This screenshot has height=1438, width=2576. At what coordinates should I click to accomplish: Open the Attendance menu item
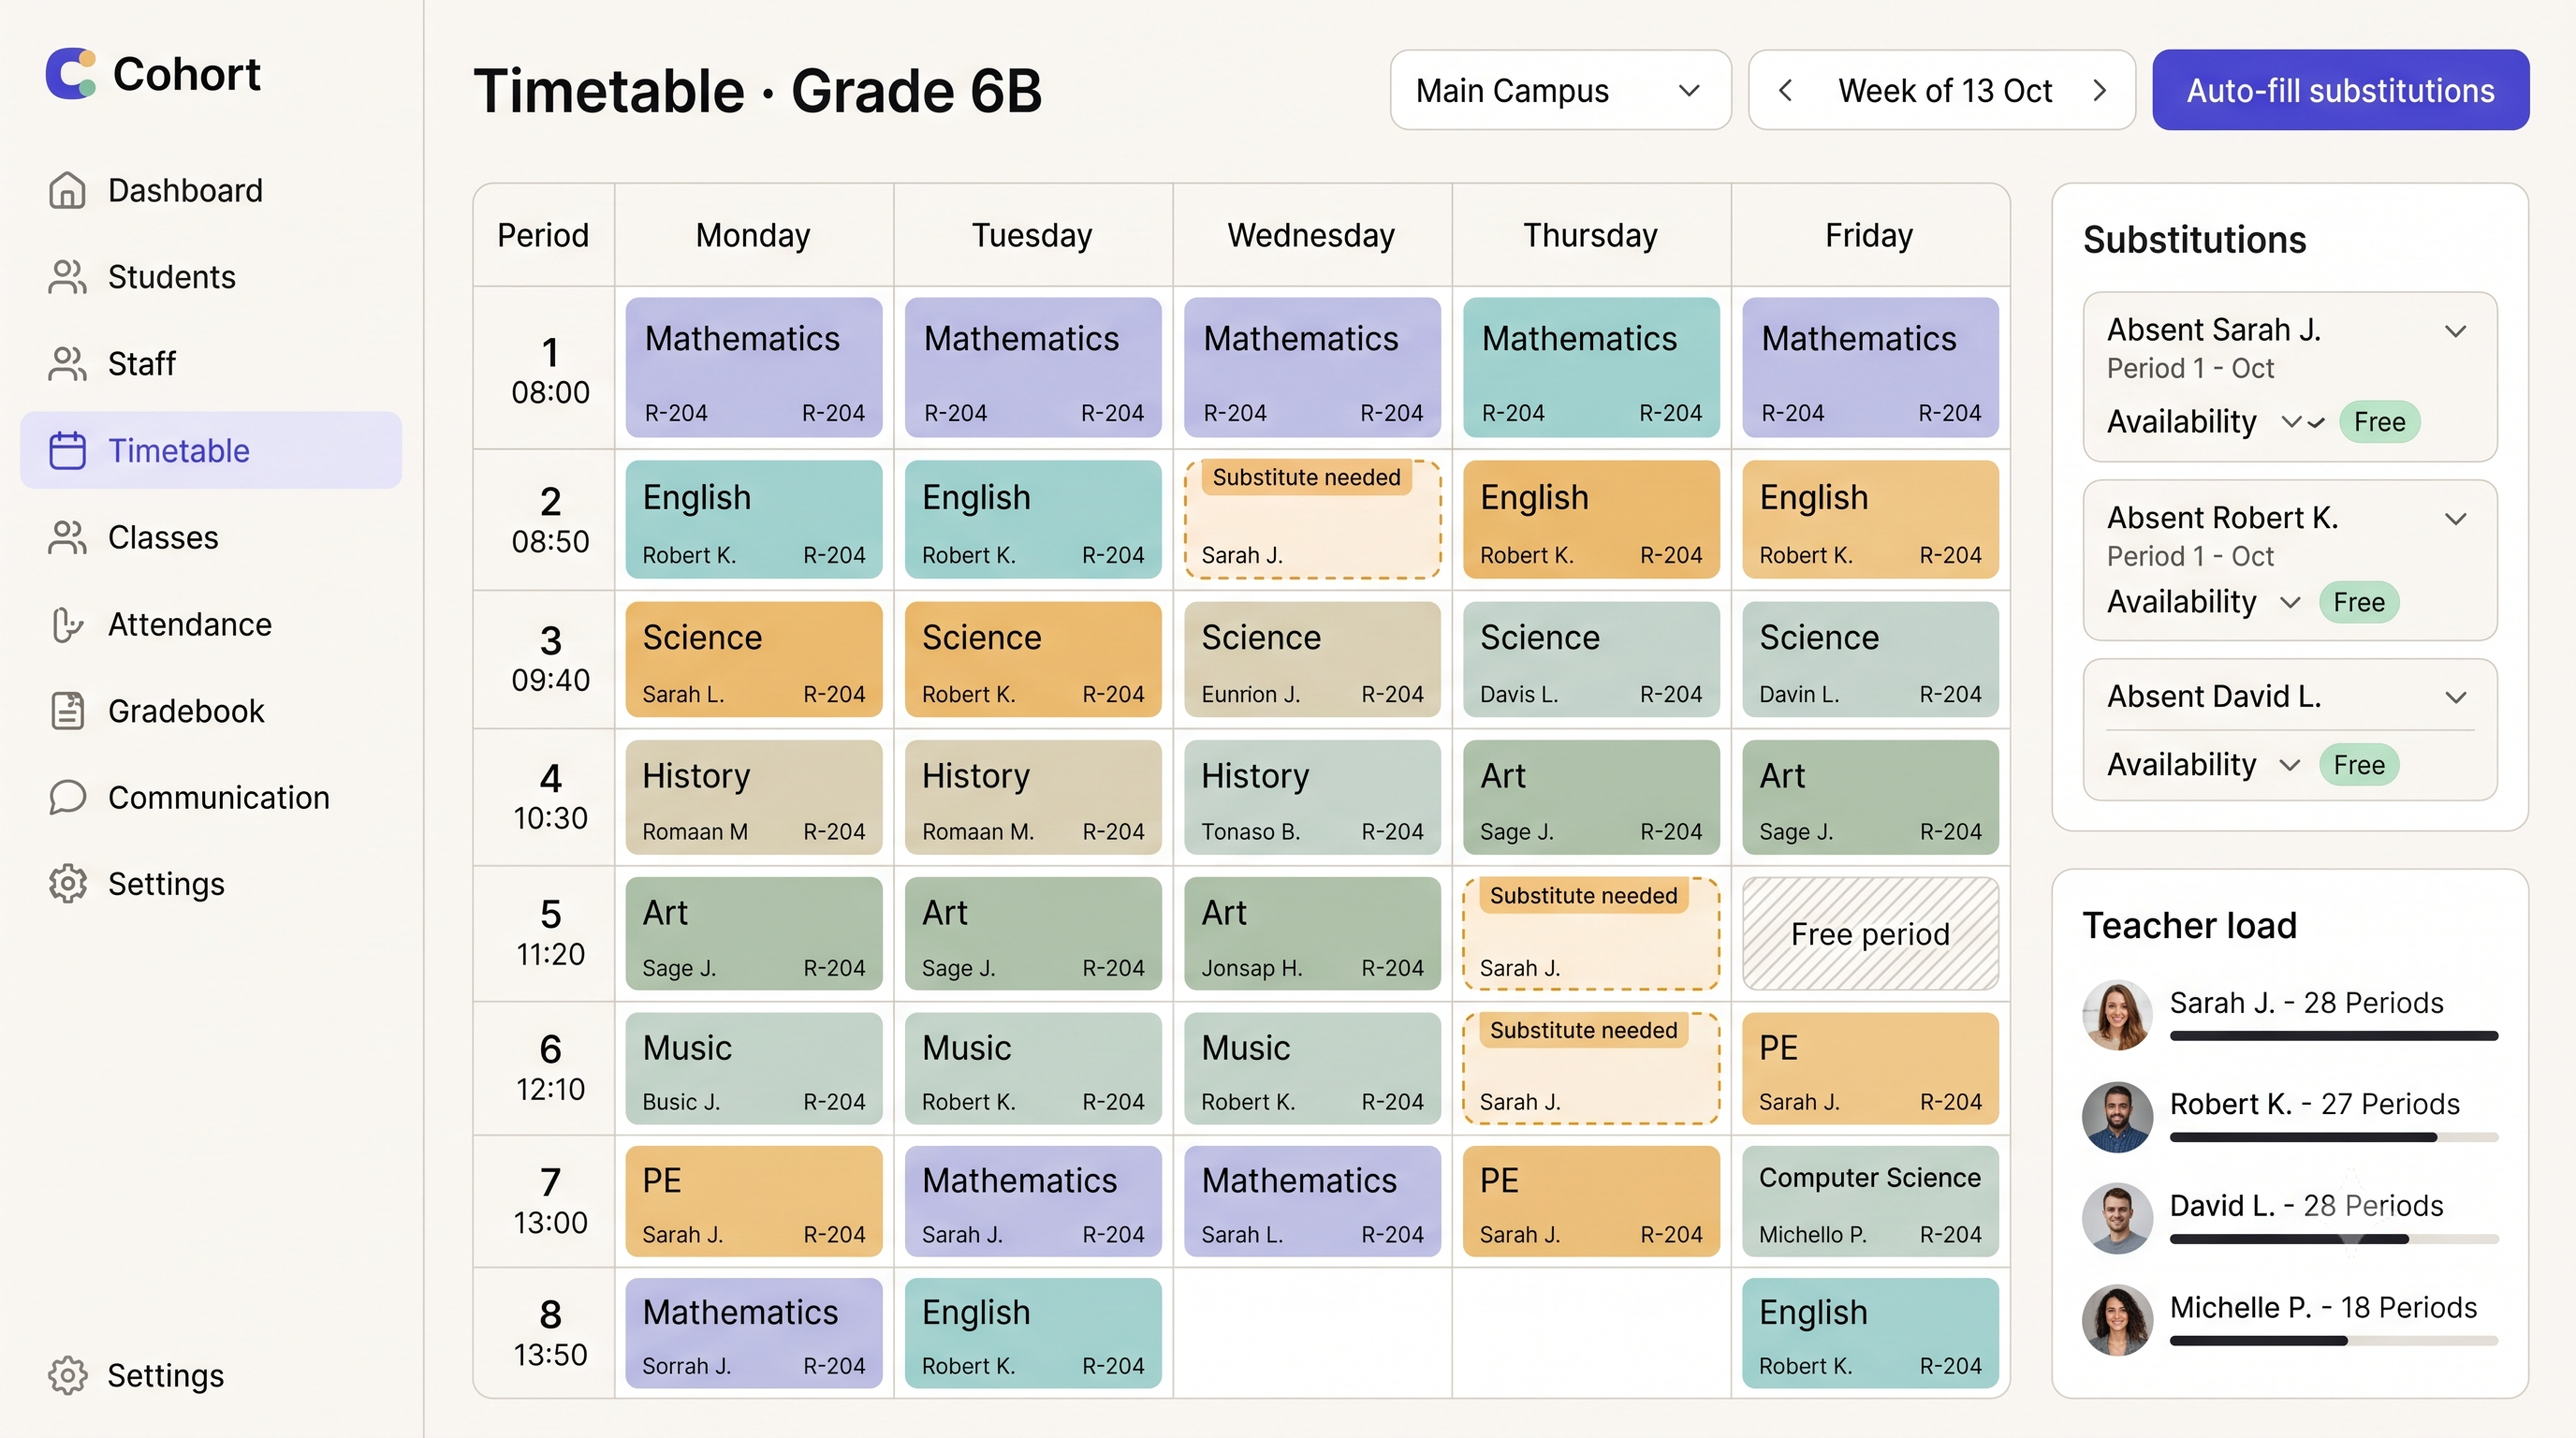[x=211, y=624]
